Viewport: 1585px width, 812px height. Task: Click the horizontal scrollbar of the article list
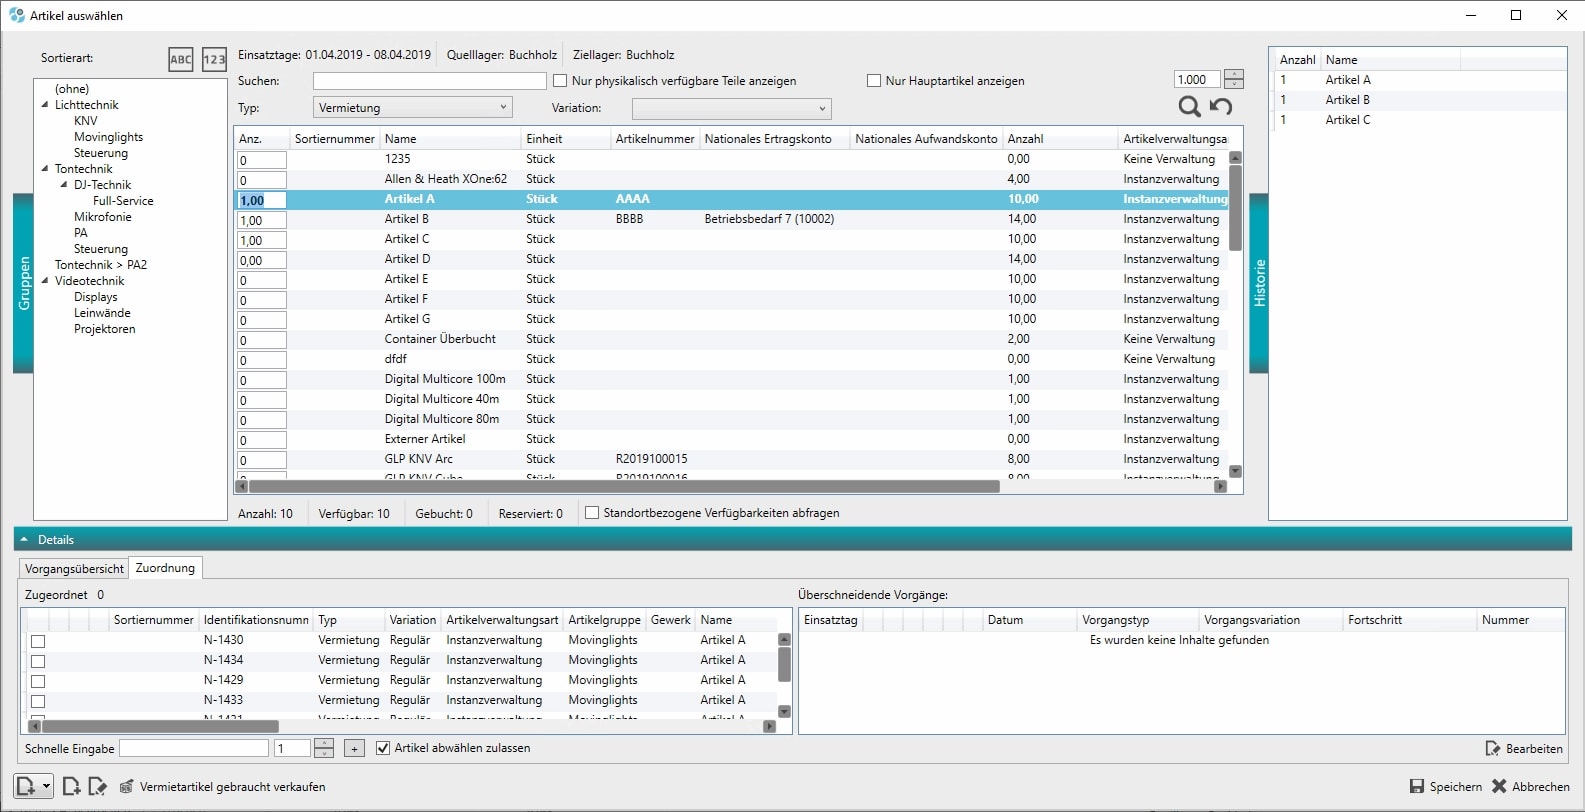pos(625,487)
